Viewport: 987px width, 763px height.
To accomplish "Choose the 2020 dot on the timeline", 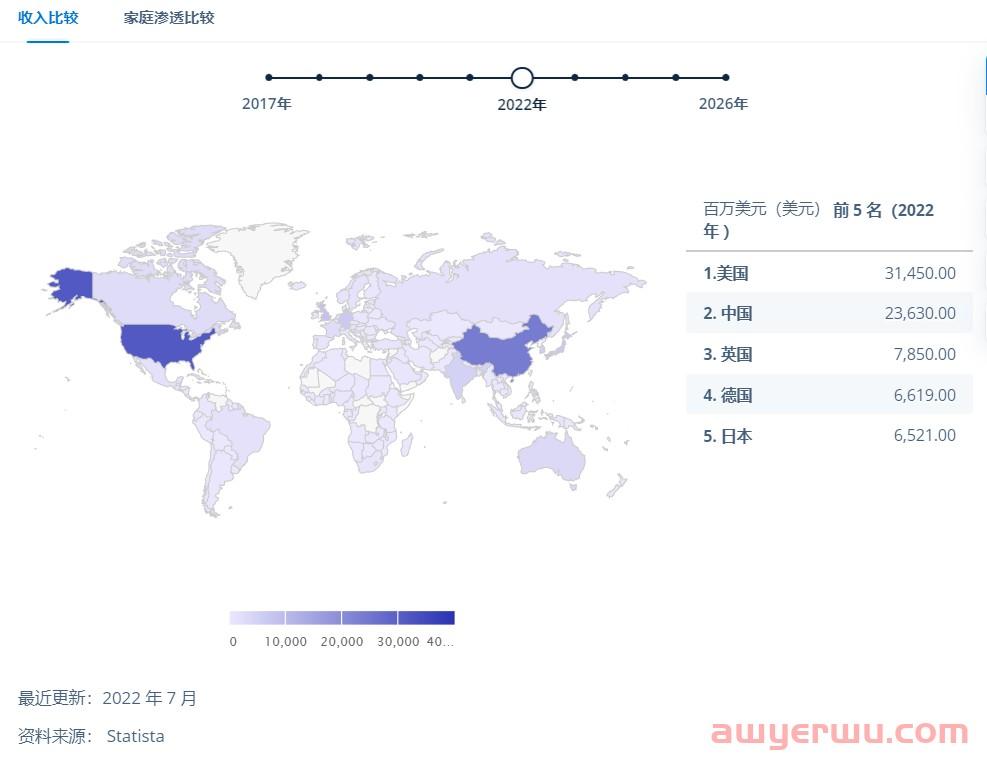I will (x=420, y=77).
